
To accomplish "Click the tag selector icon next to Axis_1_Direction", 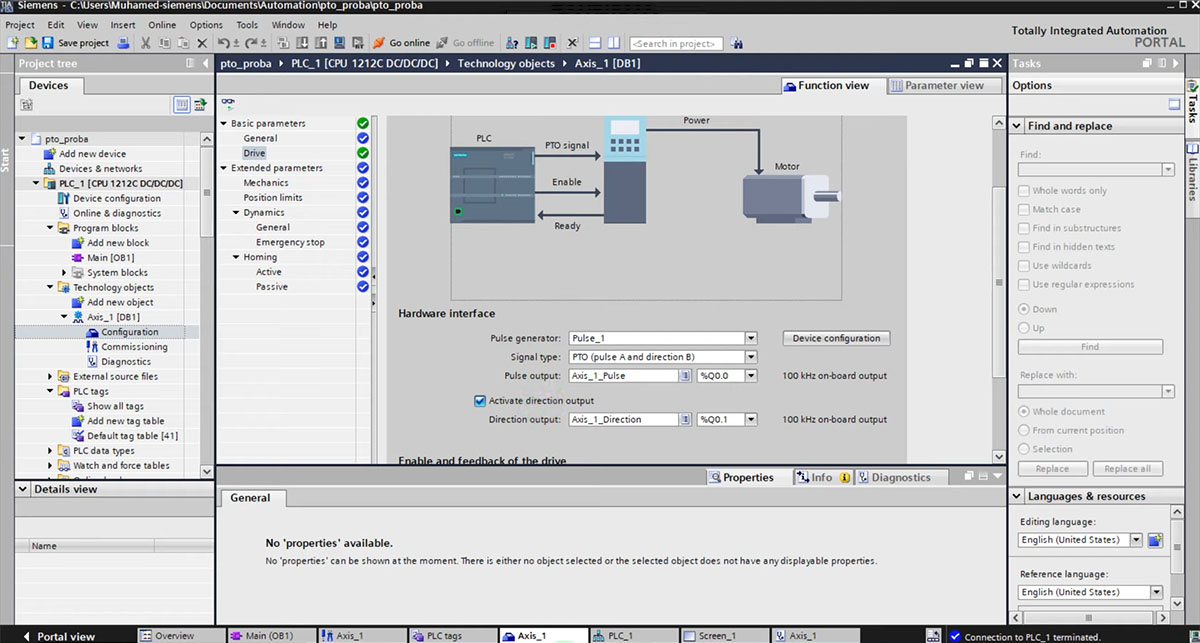I will (x=686, y=420).
